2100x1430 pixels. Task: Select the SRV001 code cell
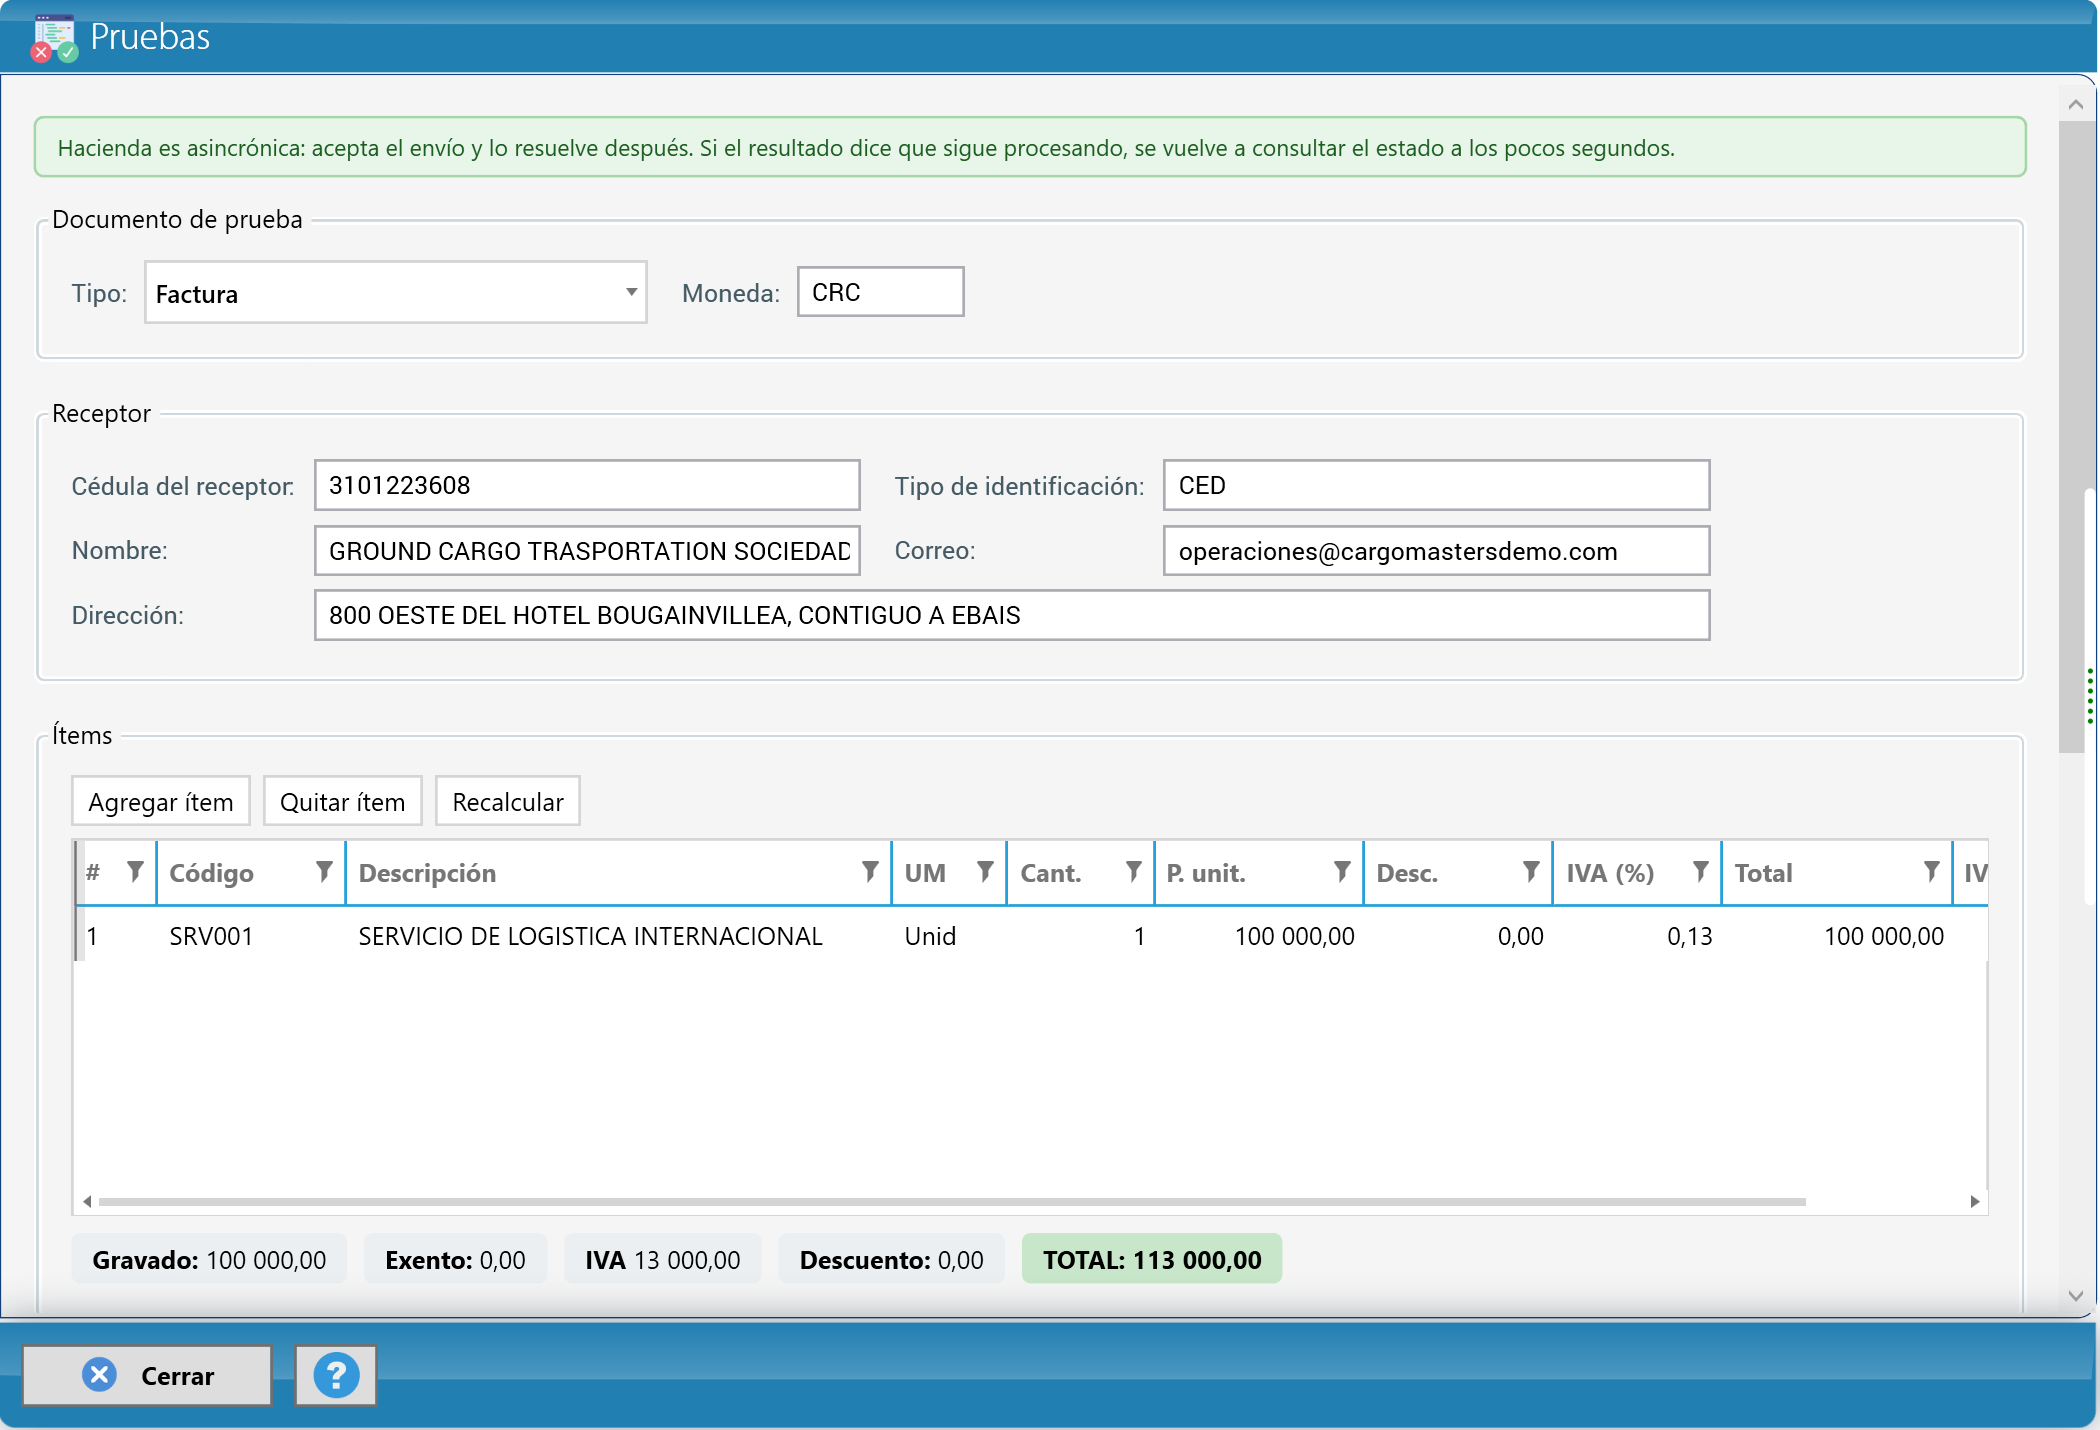(x=251, y=936)
